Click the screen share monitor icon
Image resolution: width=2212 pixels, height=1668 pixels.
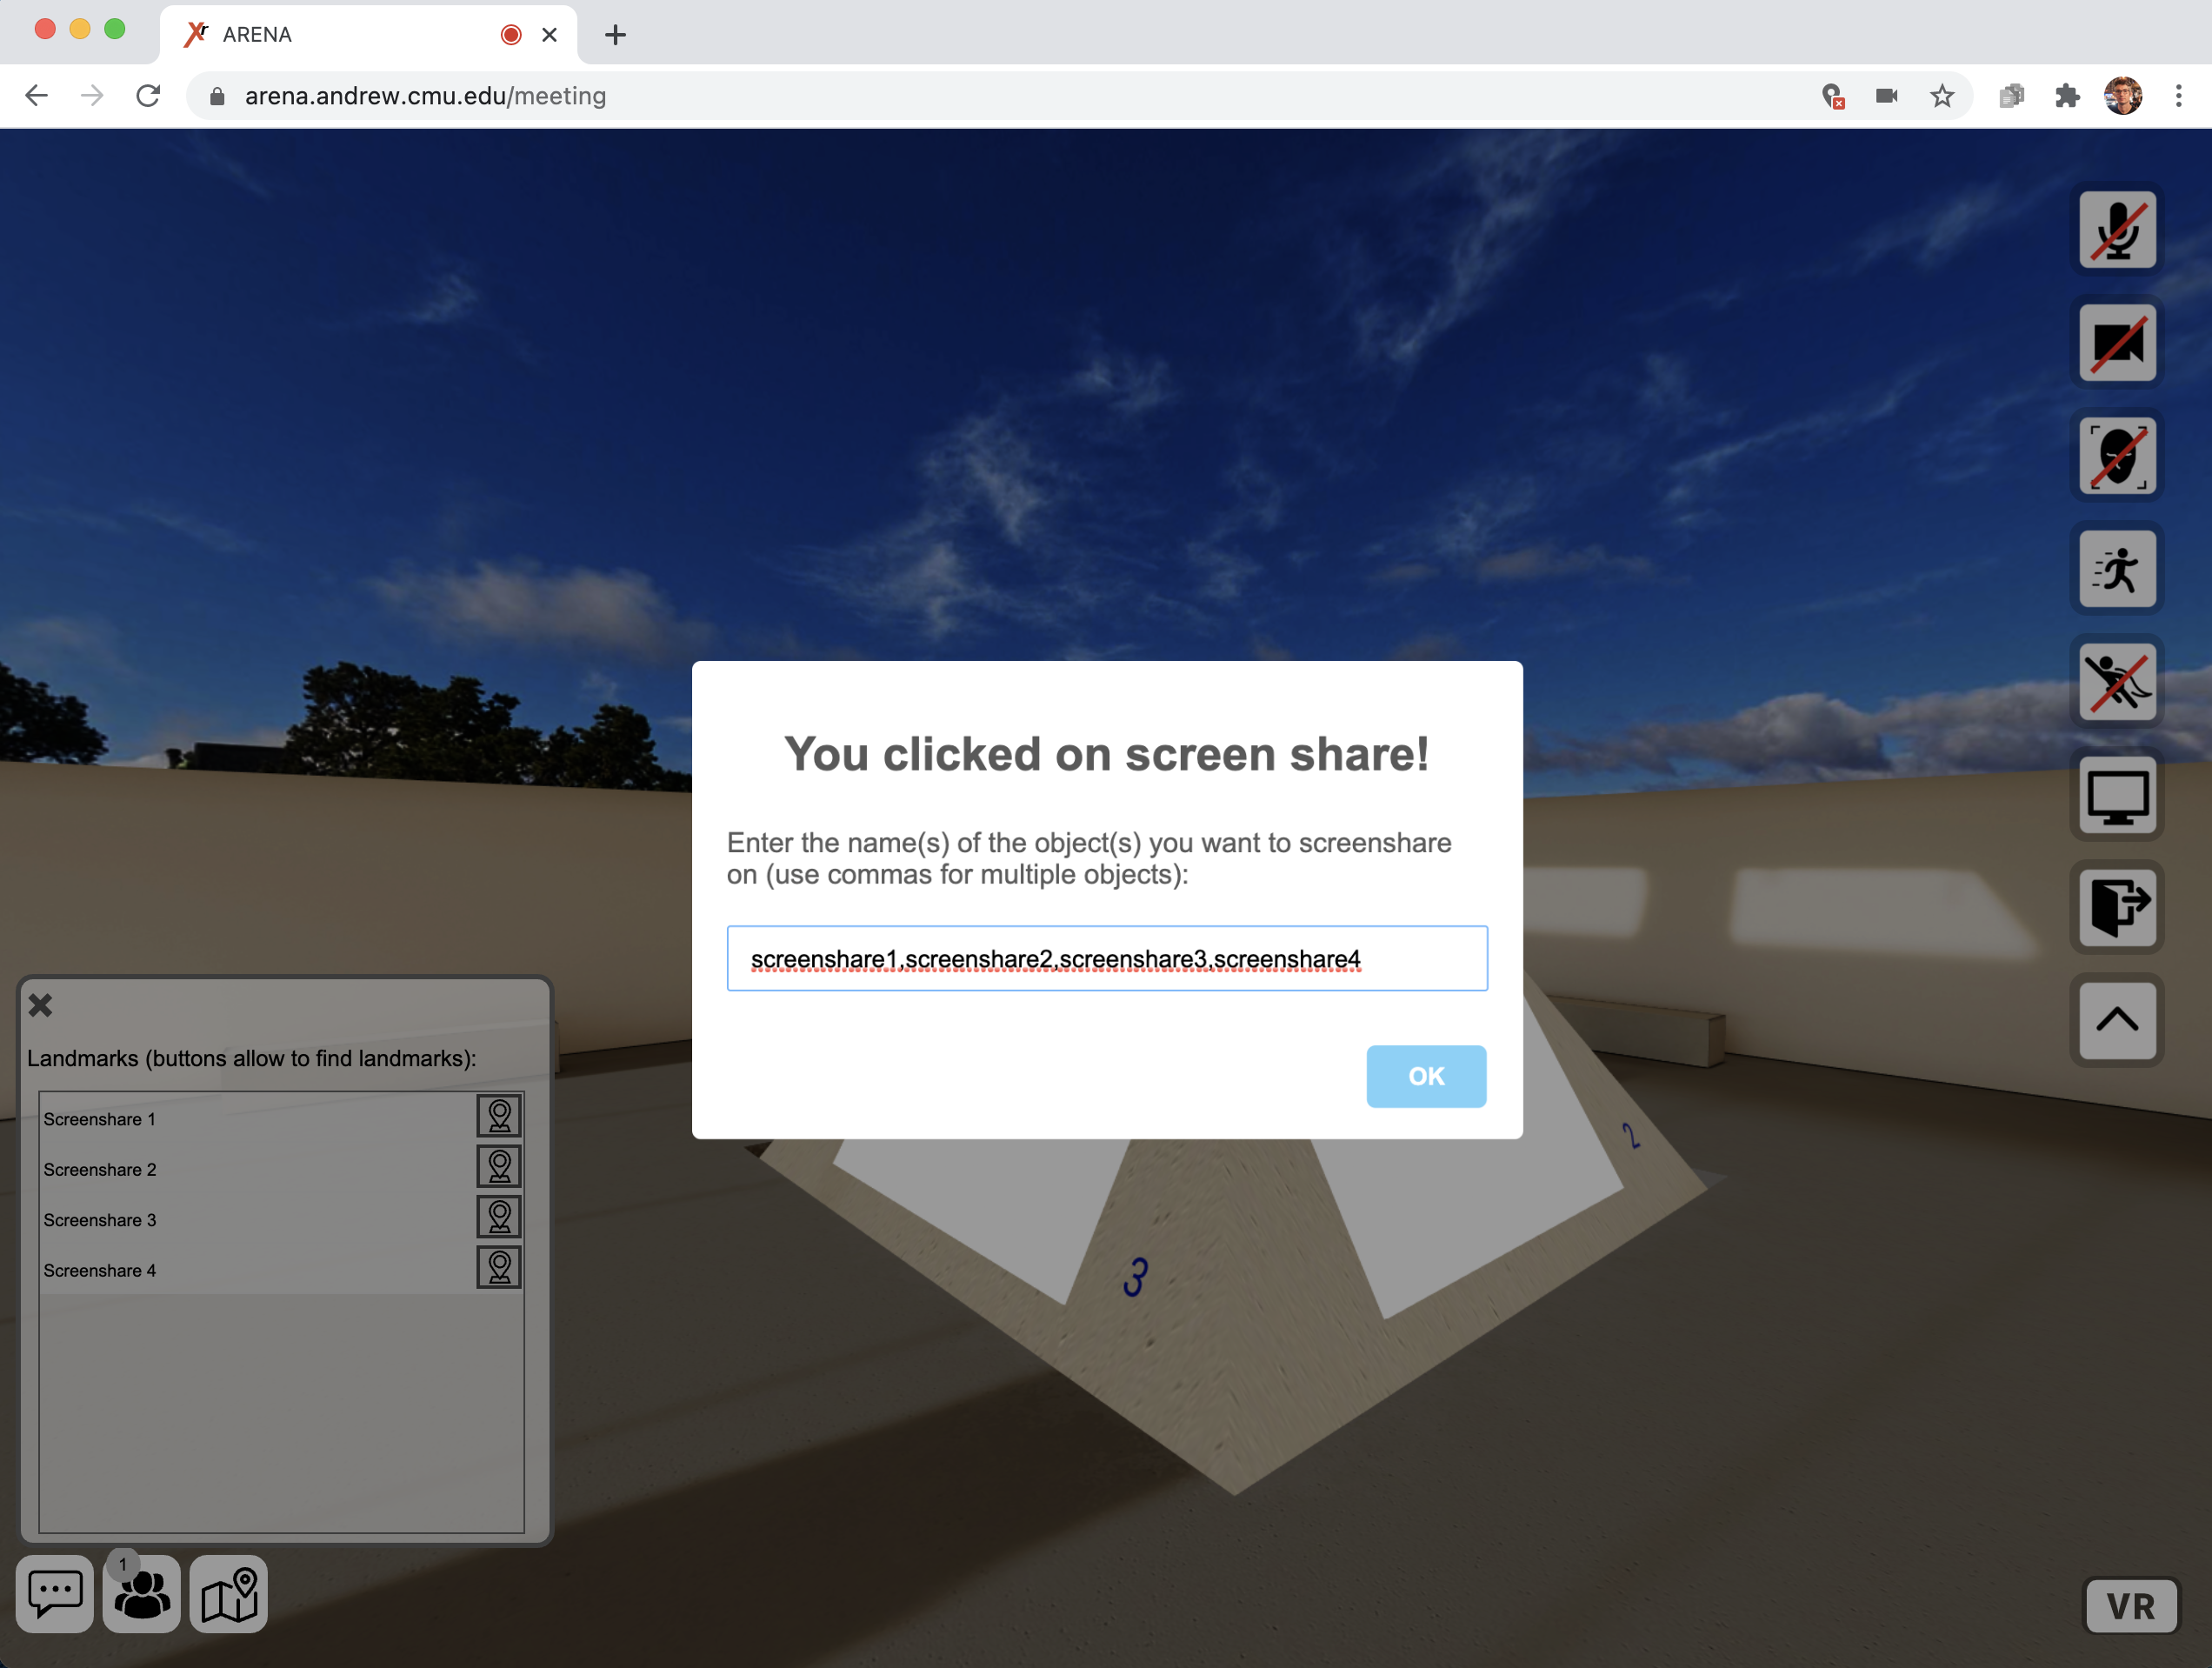point(2117,796)
